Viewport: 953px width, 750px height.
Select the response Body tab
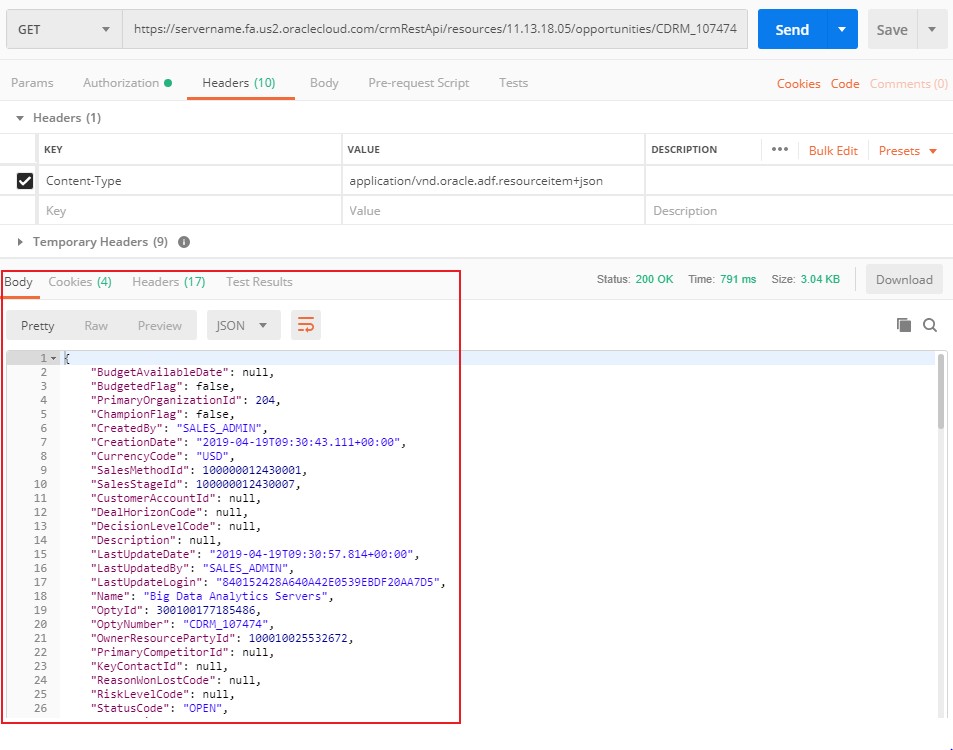coord(18,282)
